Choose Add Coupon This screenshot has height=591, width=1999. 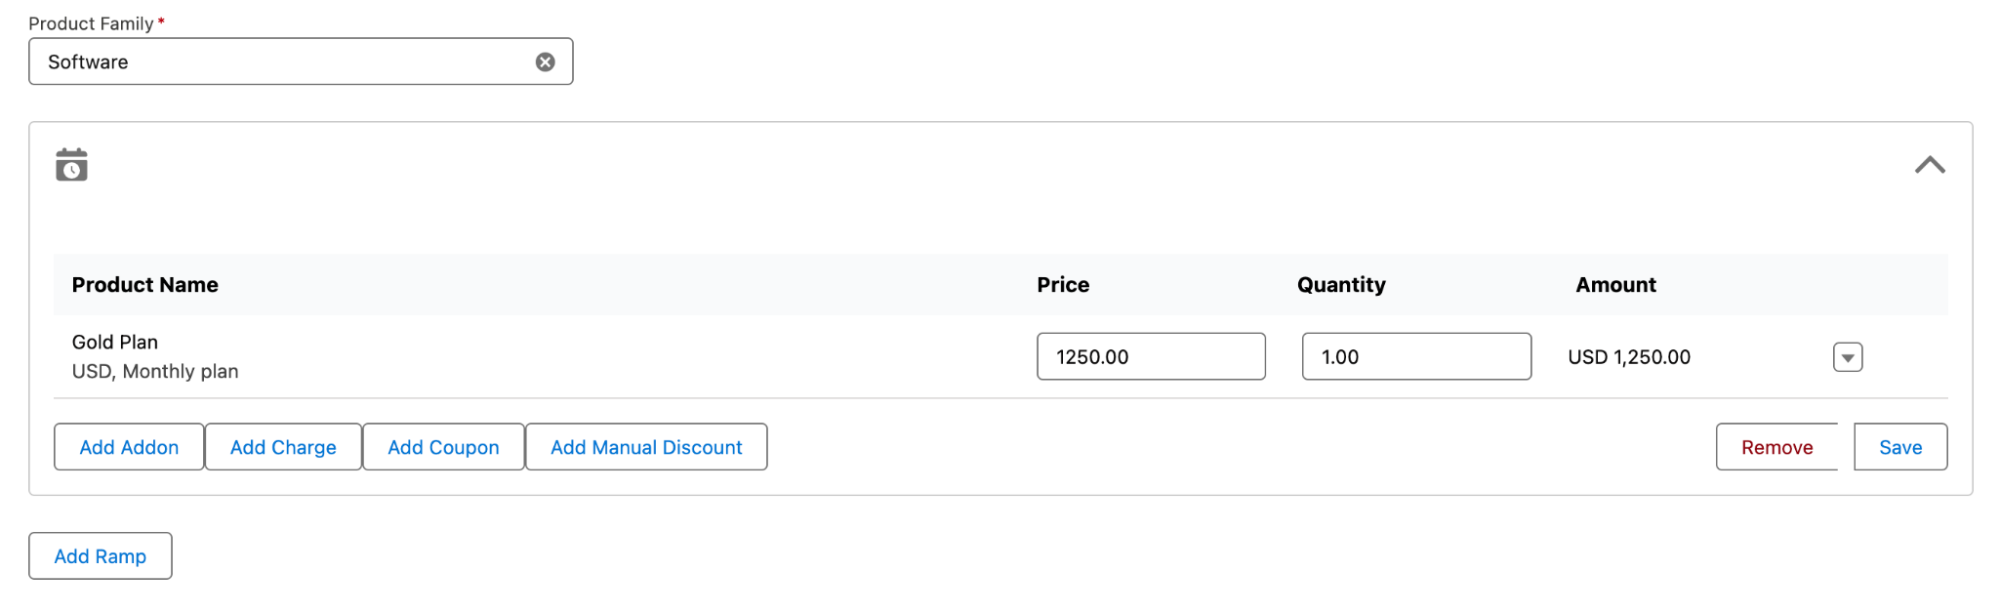(443, 447)
